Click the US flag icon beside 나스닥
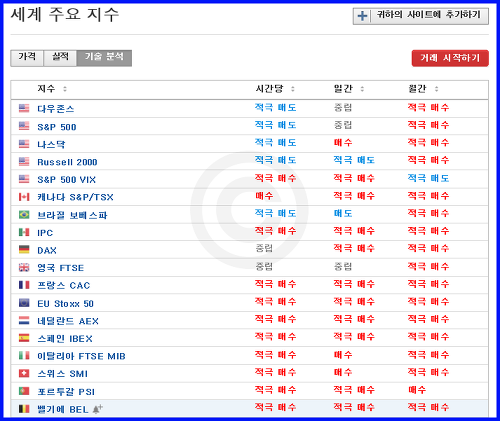 pos(24,144)
